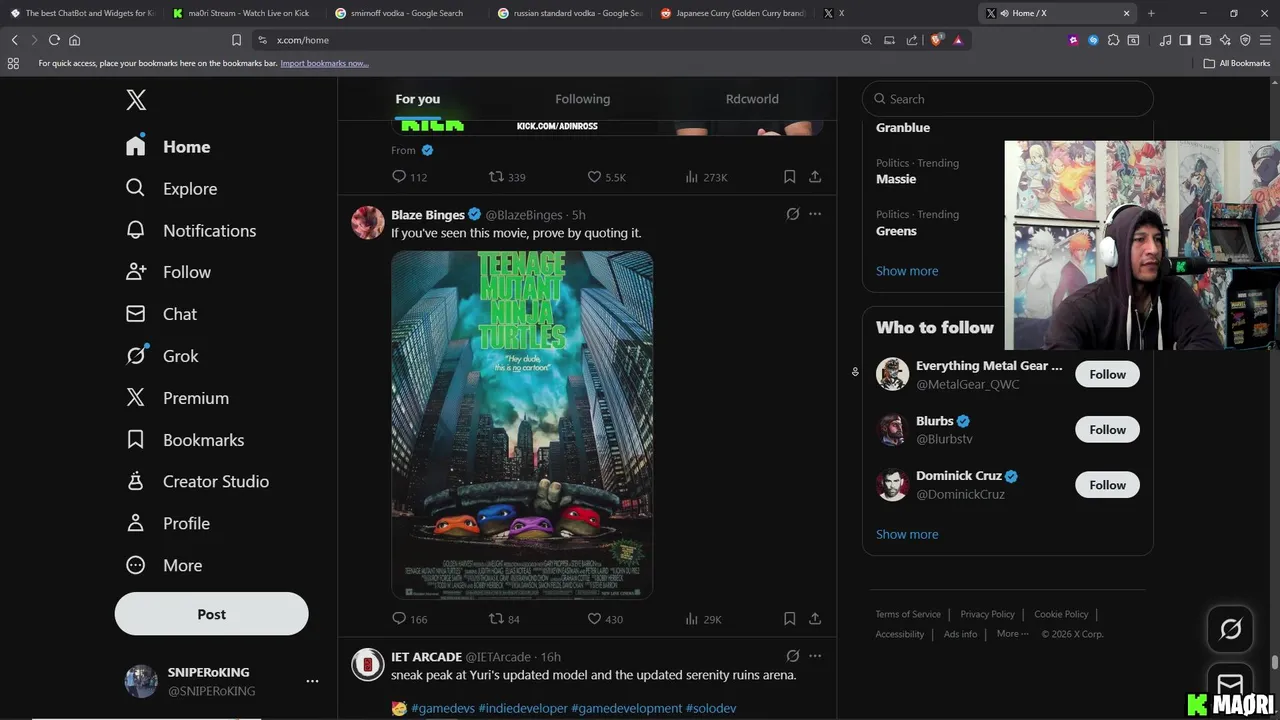Open more options on IET ARCADE post
This screenshot has width=1280, height=720.
pyautogui.click(x=815, y=656)
